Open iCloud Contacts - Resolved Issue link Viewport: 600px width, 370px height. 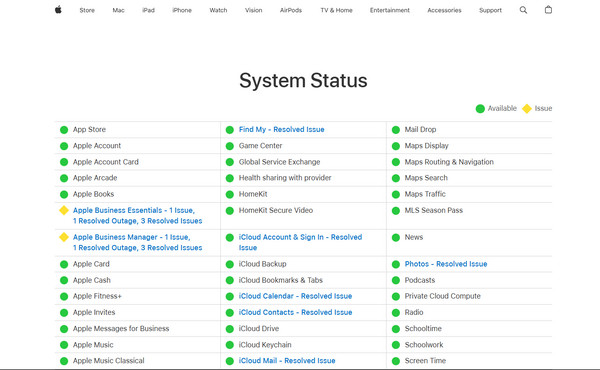(x=295, y=313)
